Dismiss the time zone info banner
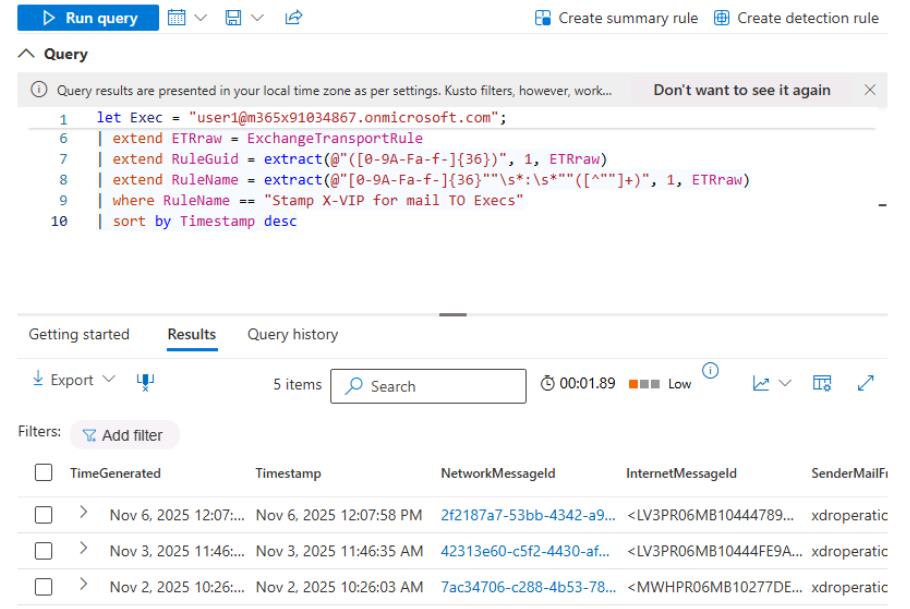Screen dimensions: 910x609 (x=869, y=90)
